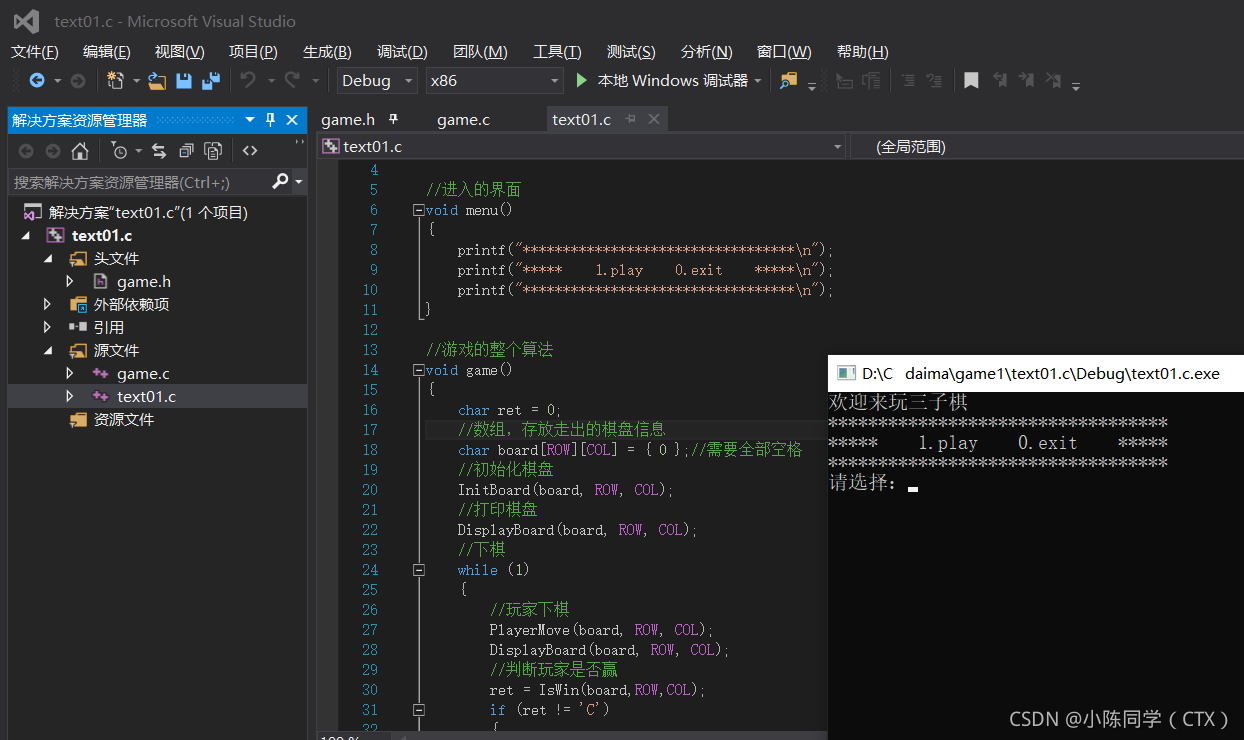Open the 调试(D) menu
The height and width of the screenshot is (740, 1244).
(402, 52)
